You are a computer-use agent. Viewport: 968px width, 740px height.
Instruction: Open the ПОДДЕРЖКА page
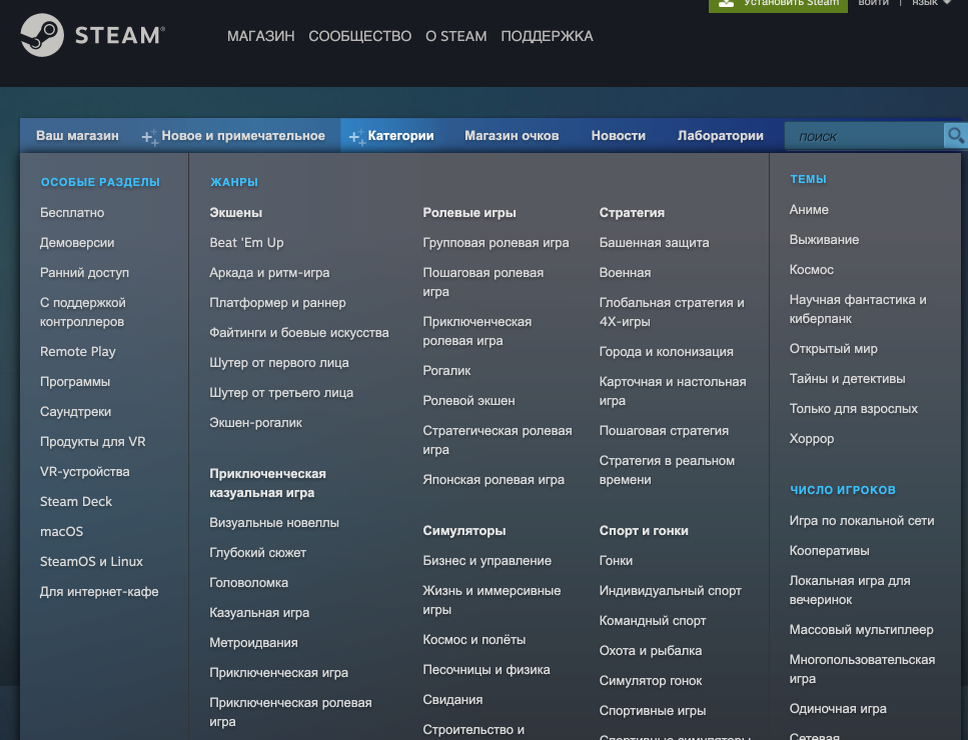pyautogui.click(x=546, y=36)
